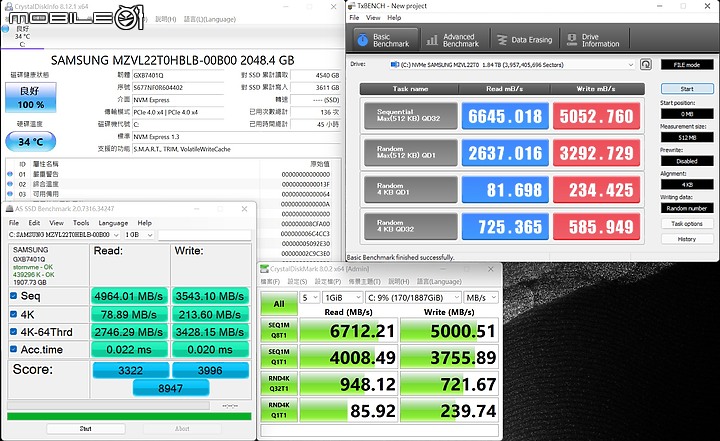The height and width of the screenshot is (441, 720).
Task: Click the CrystalDiskInfo title bar app icon
Action: tap(8, 6)
